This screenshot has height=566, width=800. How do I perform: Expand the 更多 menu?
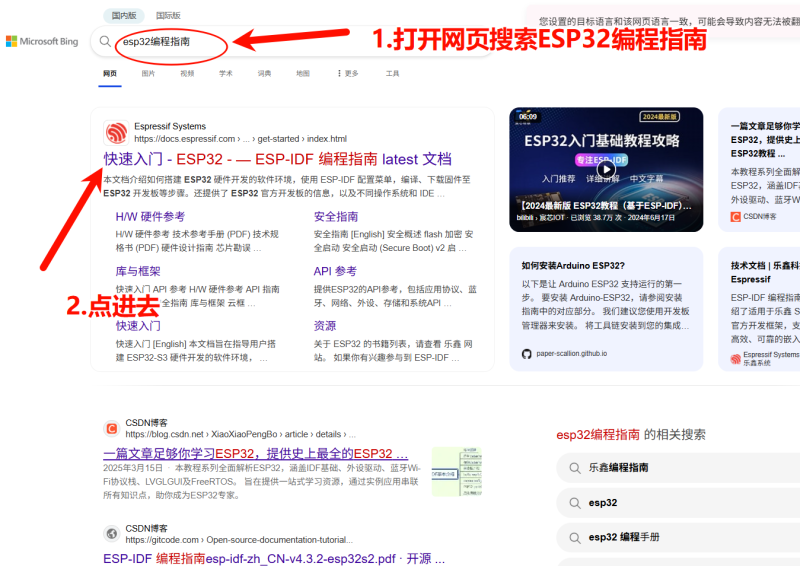click(347, 73)
